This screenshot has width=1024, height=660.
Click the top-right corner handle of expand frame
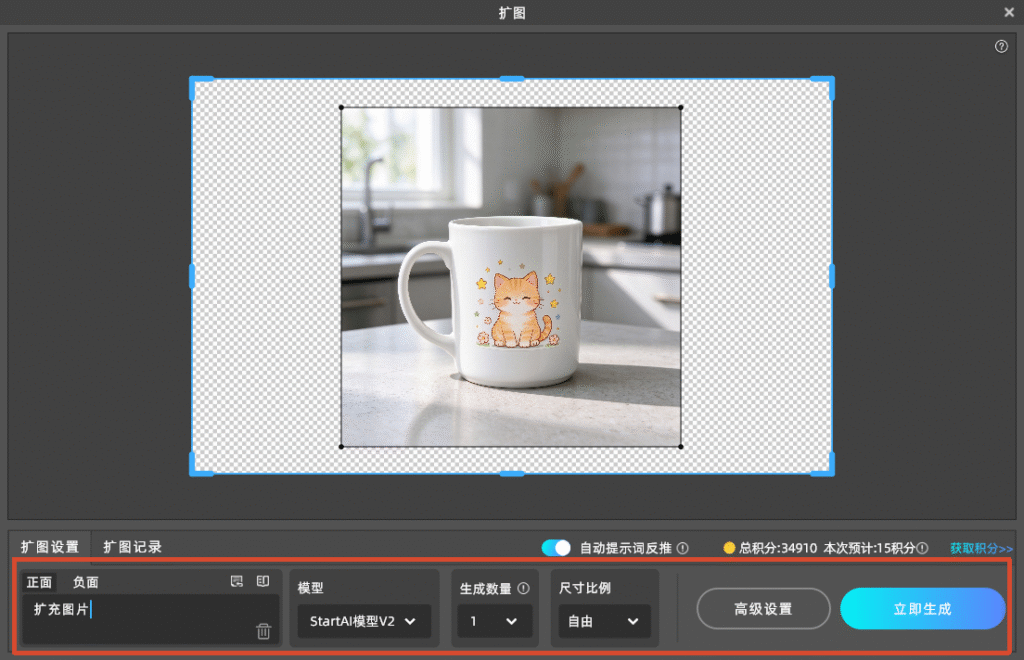pos(829,82)
